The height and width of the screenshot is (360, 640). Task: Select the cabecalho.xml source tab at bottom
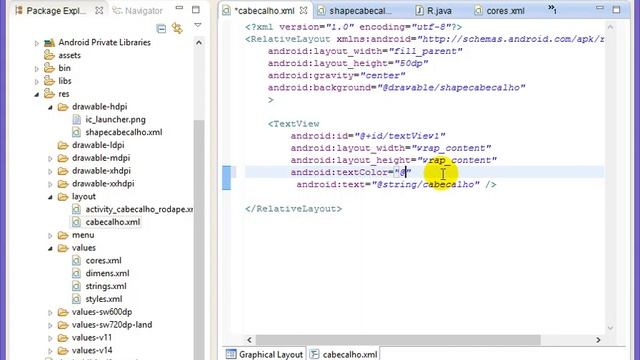click(x=344, y=354)
